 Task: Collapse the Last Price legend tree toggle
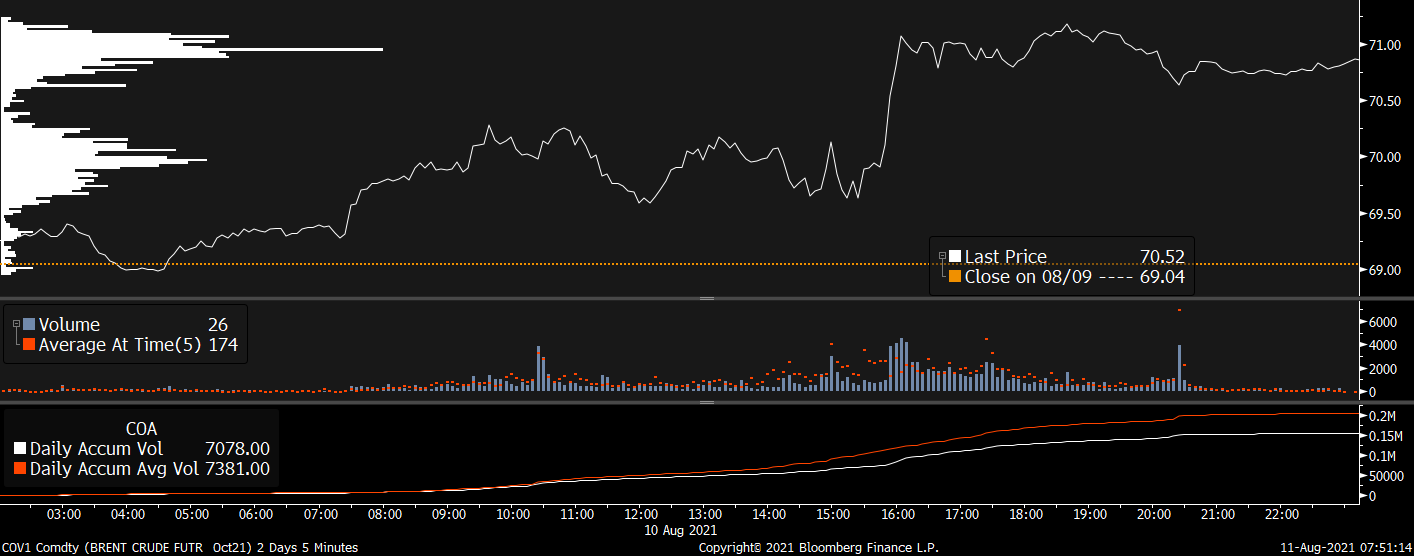(x=941, y=256)
